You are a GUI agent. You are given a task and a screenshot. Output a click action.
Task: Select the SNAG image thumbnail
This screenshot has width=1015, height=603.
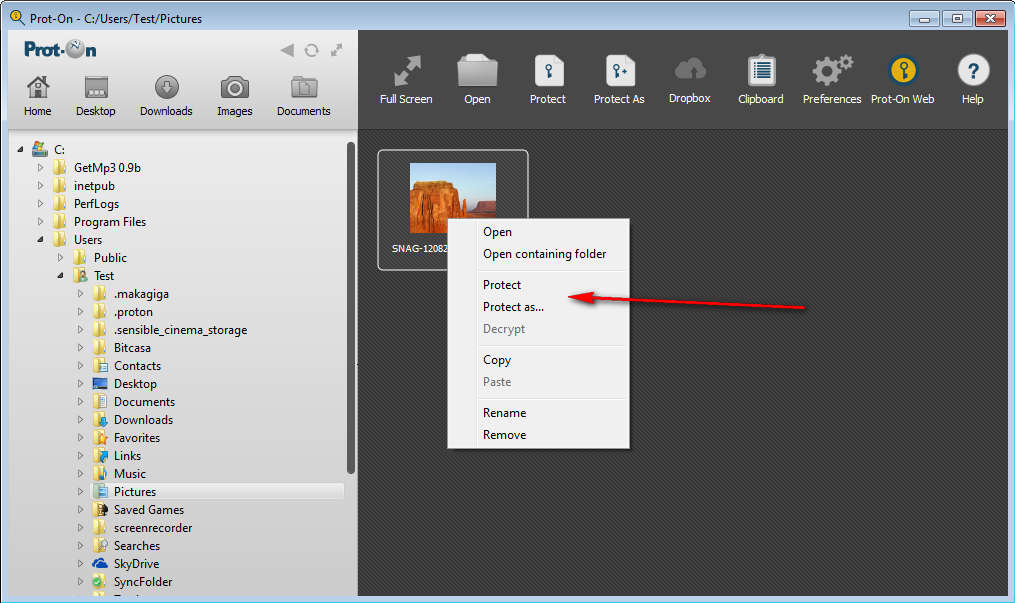[452, 198]
